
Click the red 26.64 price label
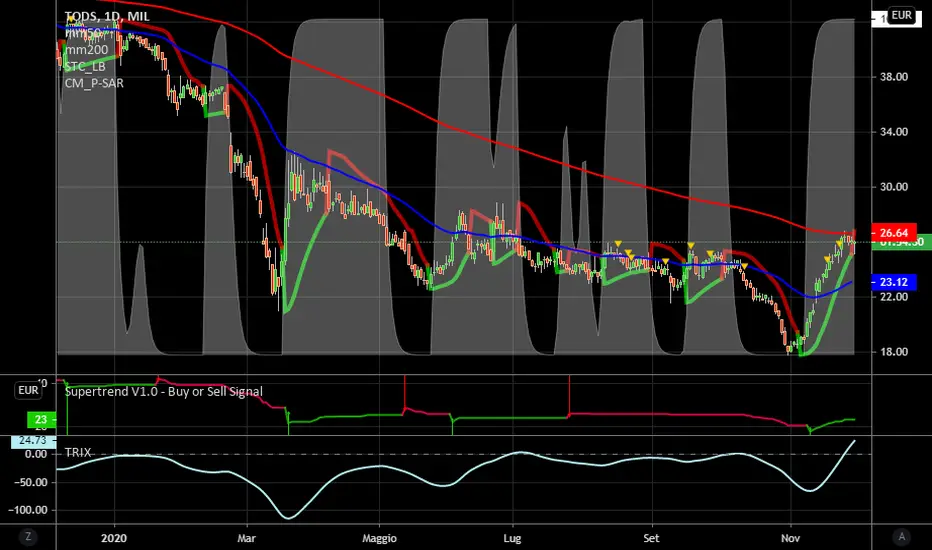pos(894,232)
